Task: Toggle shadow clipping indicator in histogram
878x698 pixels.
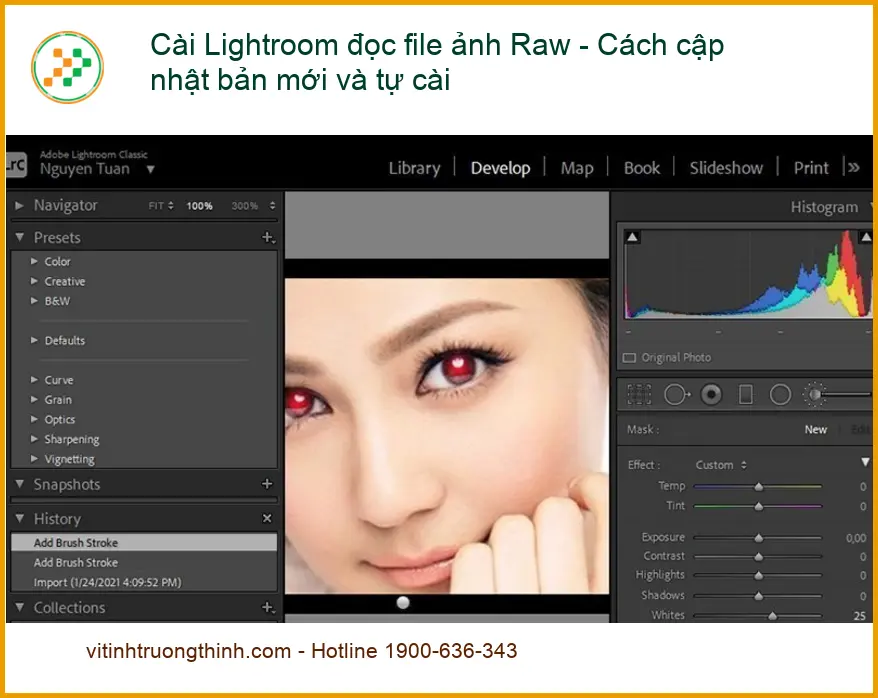Action: click(632, 237)
